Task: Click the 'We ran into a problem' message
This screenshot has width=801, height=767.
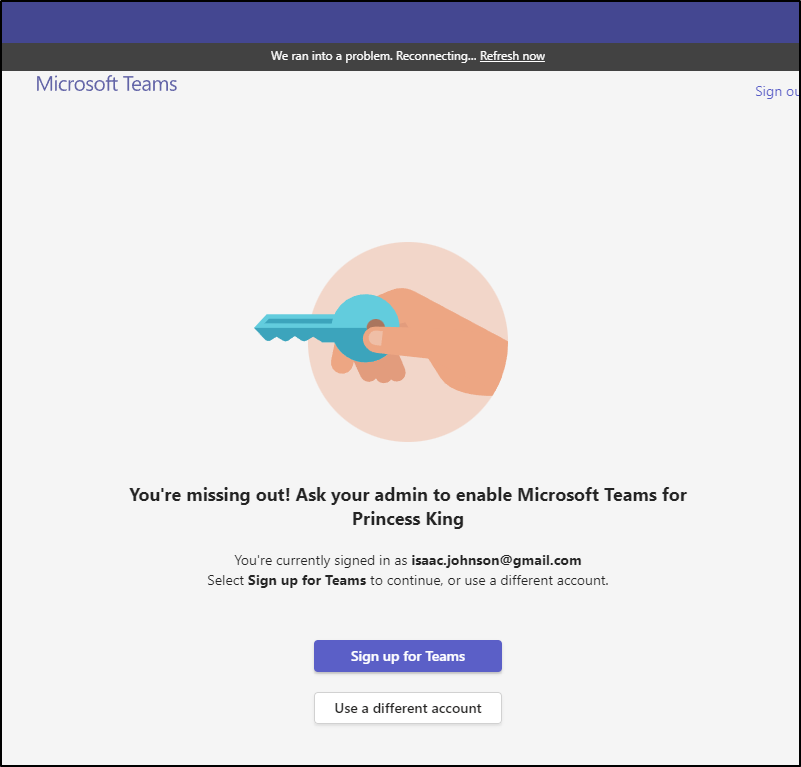Action: coord(373,56)
